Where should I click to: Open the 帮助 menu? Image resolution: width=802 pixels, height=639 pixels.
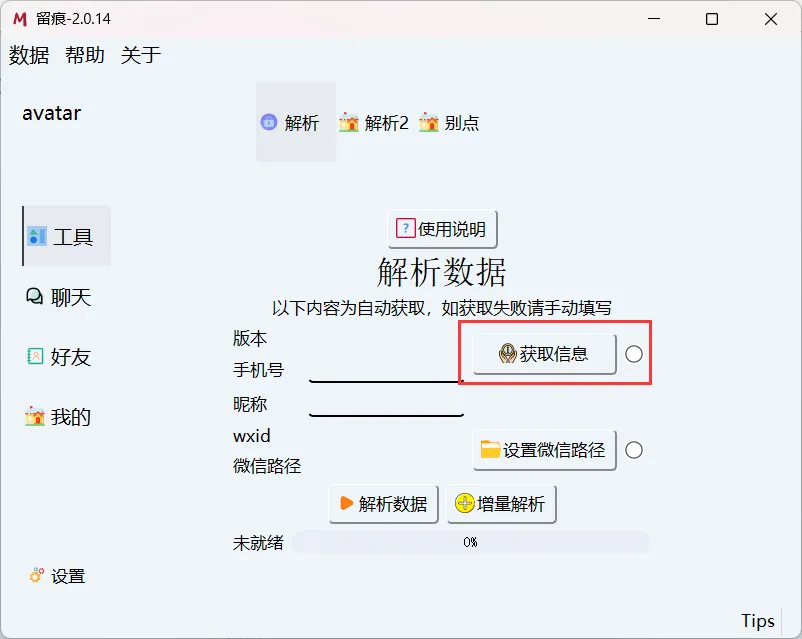pos(84,56)
